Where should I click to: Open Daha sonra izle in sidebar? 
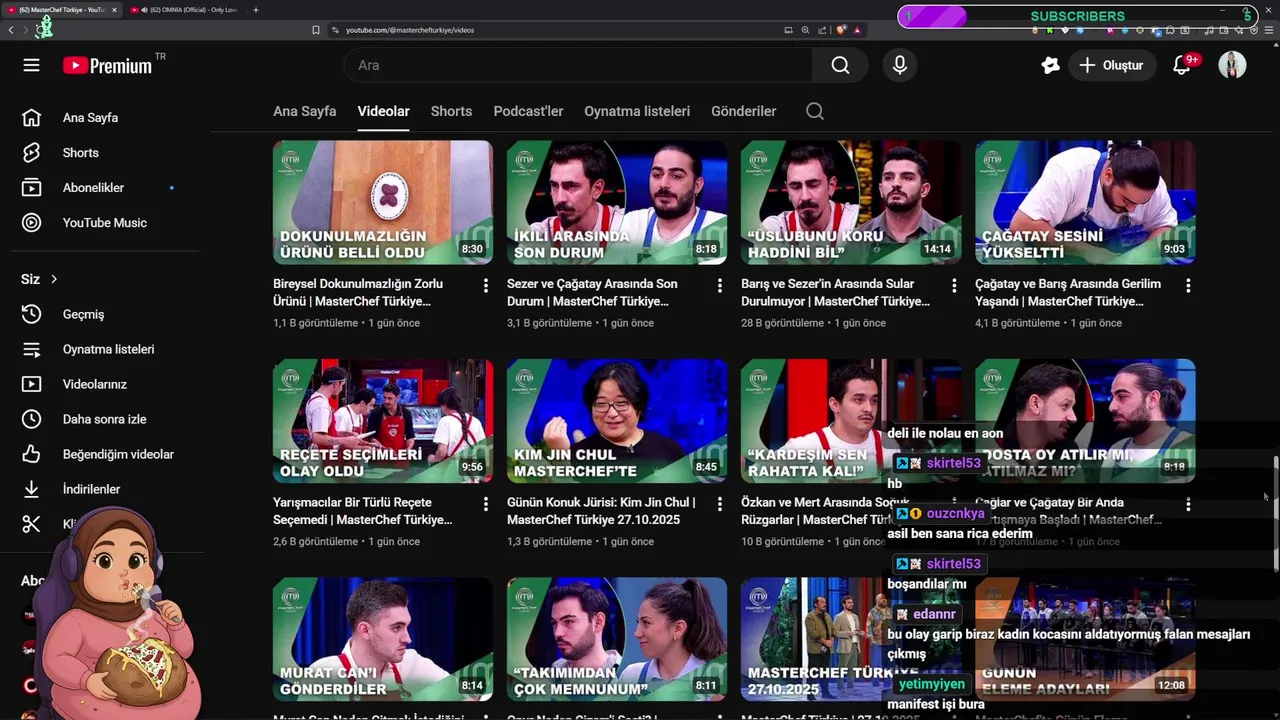tap(105, 419)
